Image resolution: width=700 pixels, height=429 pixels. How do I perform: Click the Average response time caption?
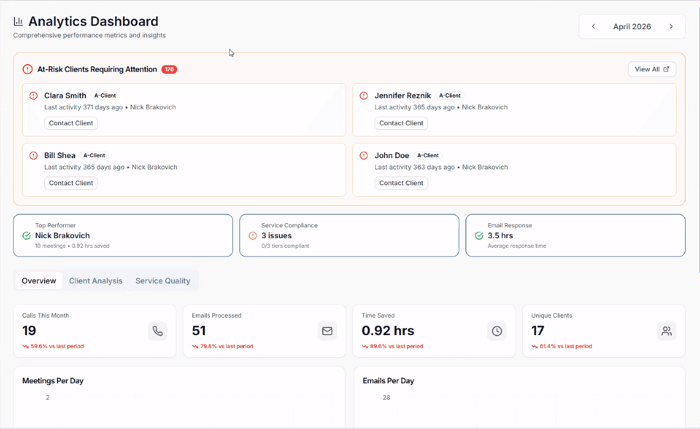(x=517, y=246)
